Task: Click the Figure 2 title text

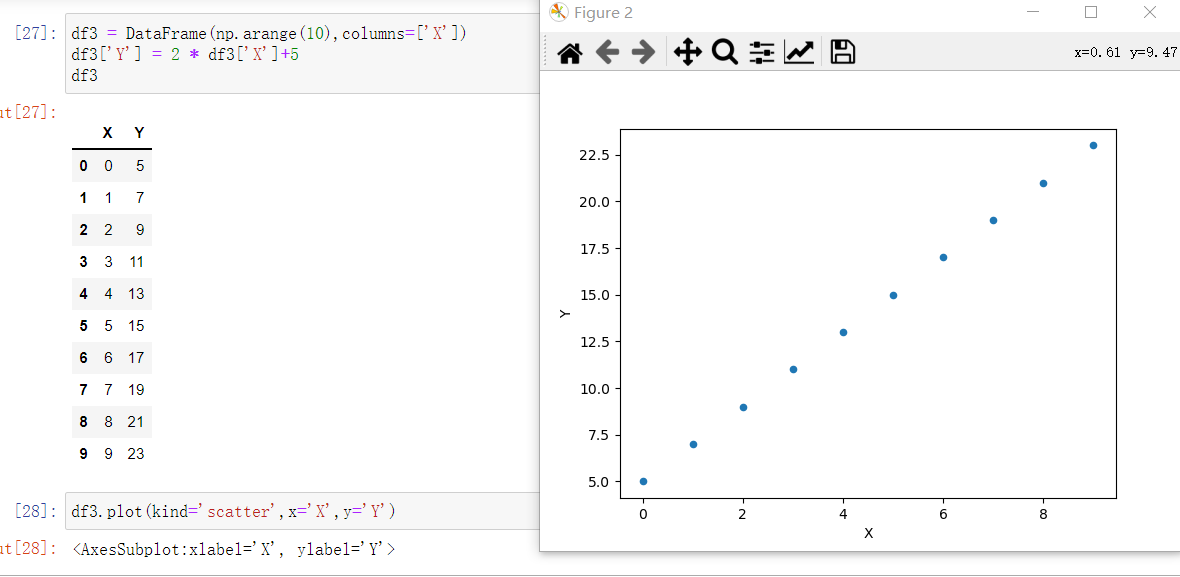Action: click(603, 12)
